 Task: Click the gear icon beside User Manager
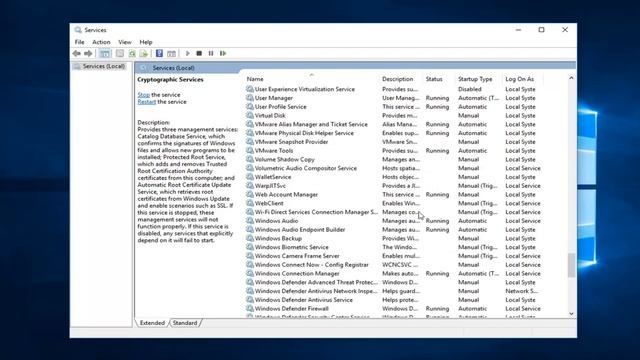[250, 98]
